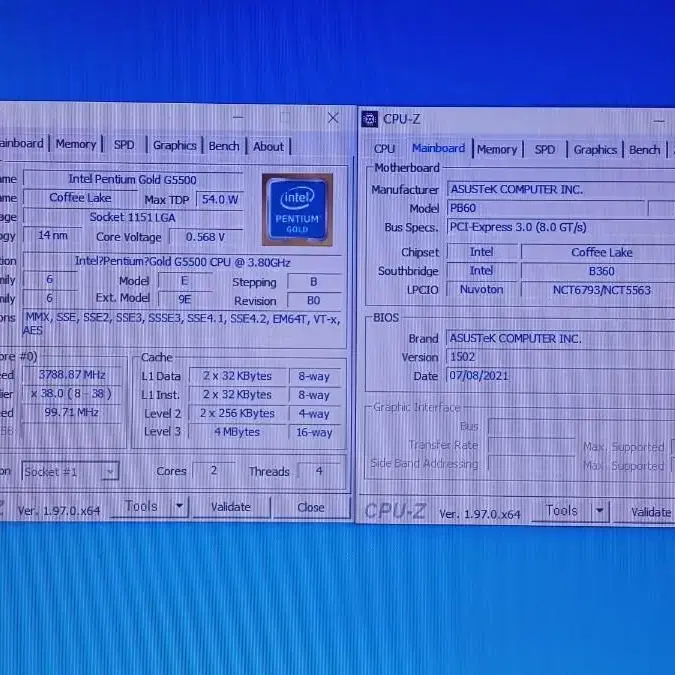The image size is (675, 675).
Task: Open About tab in left window
Action: pos(268,147)
